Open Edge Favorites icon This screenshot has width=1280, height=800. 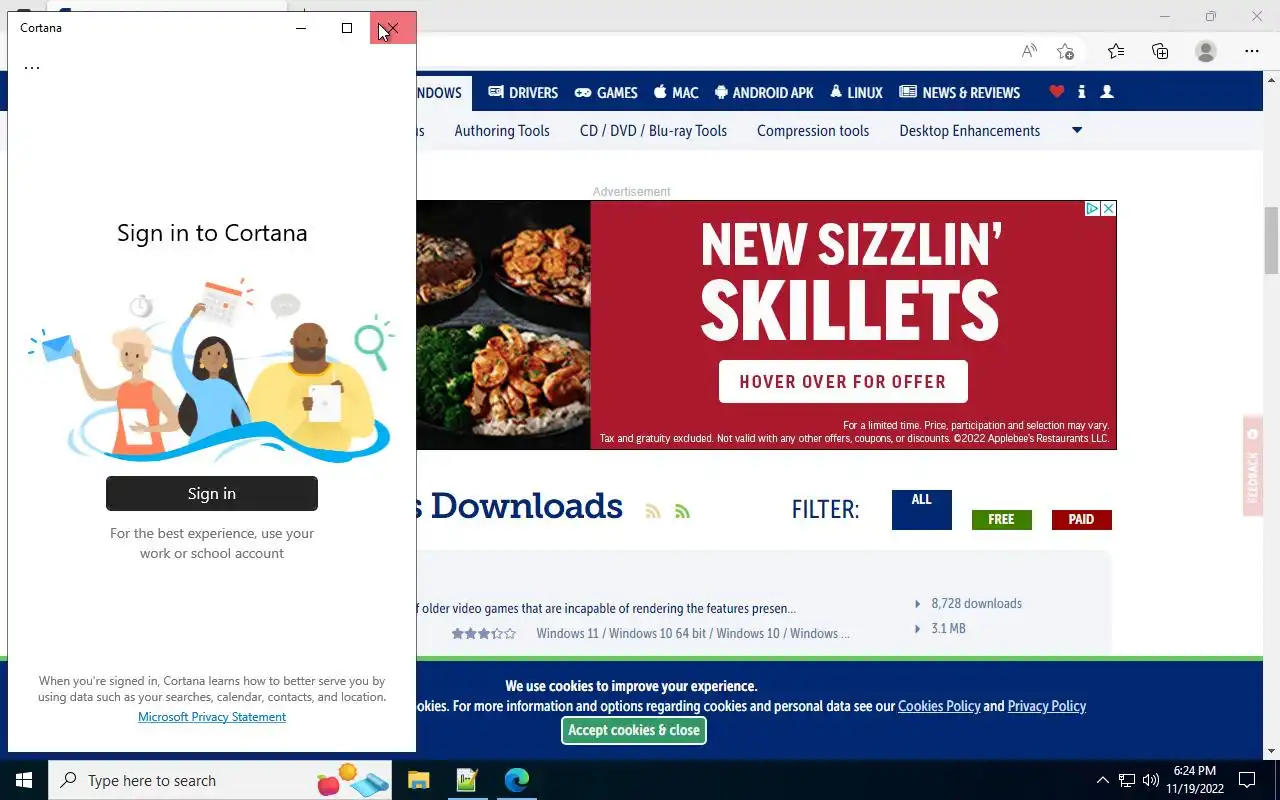[x=1116, y=51]
